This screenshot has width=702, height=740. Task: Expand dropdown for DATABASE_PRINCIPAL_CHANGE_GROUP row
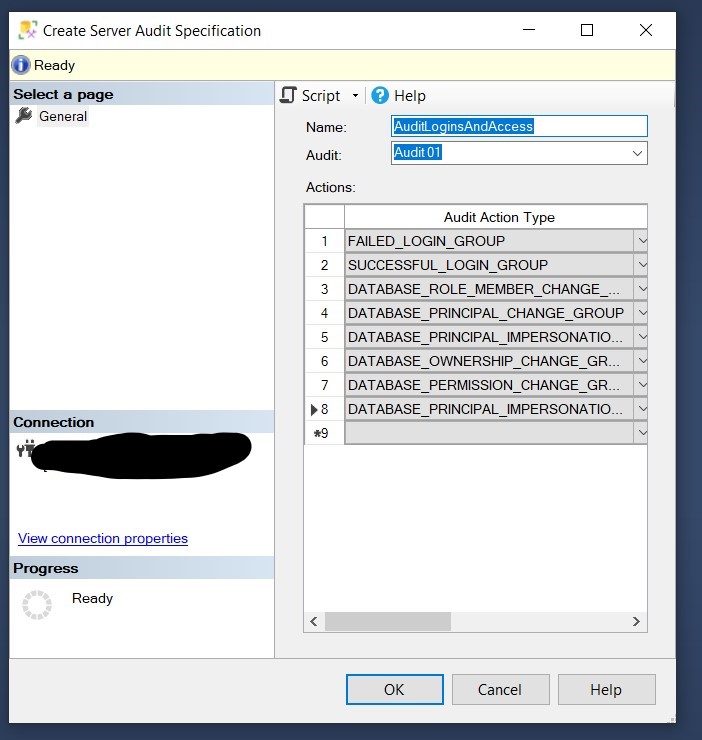[641, 313]
